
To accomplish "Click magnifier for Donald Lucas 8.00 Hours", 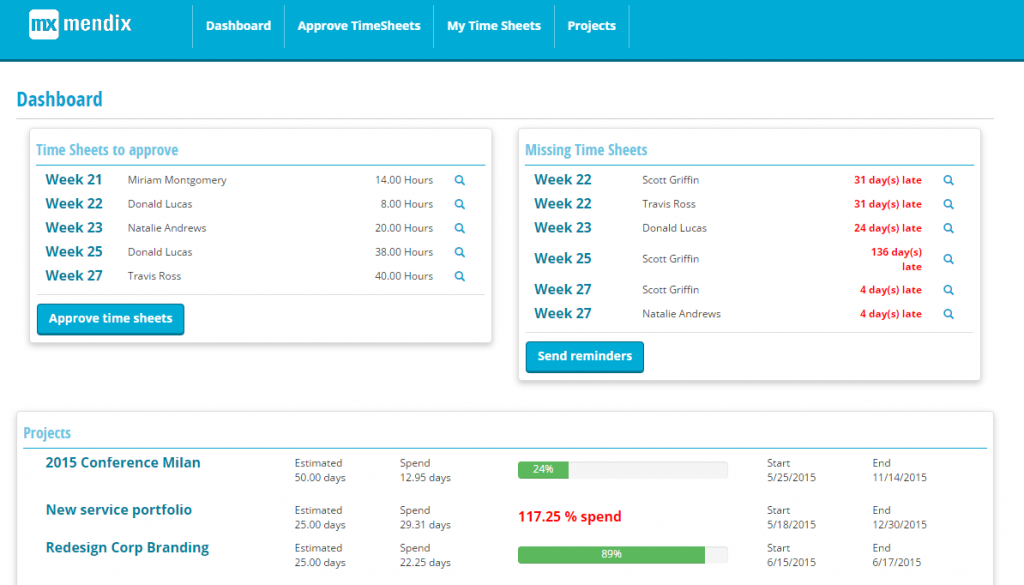I will pos(460,204).
